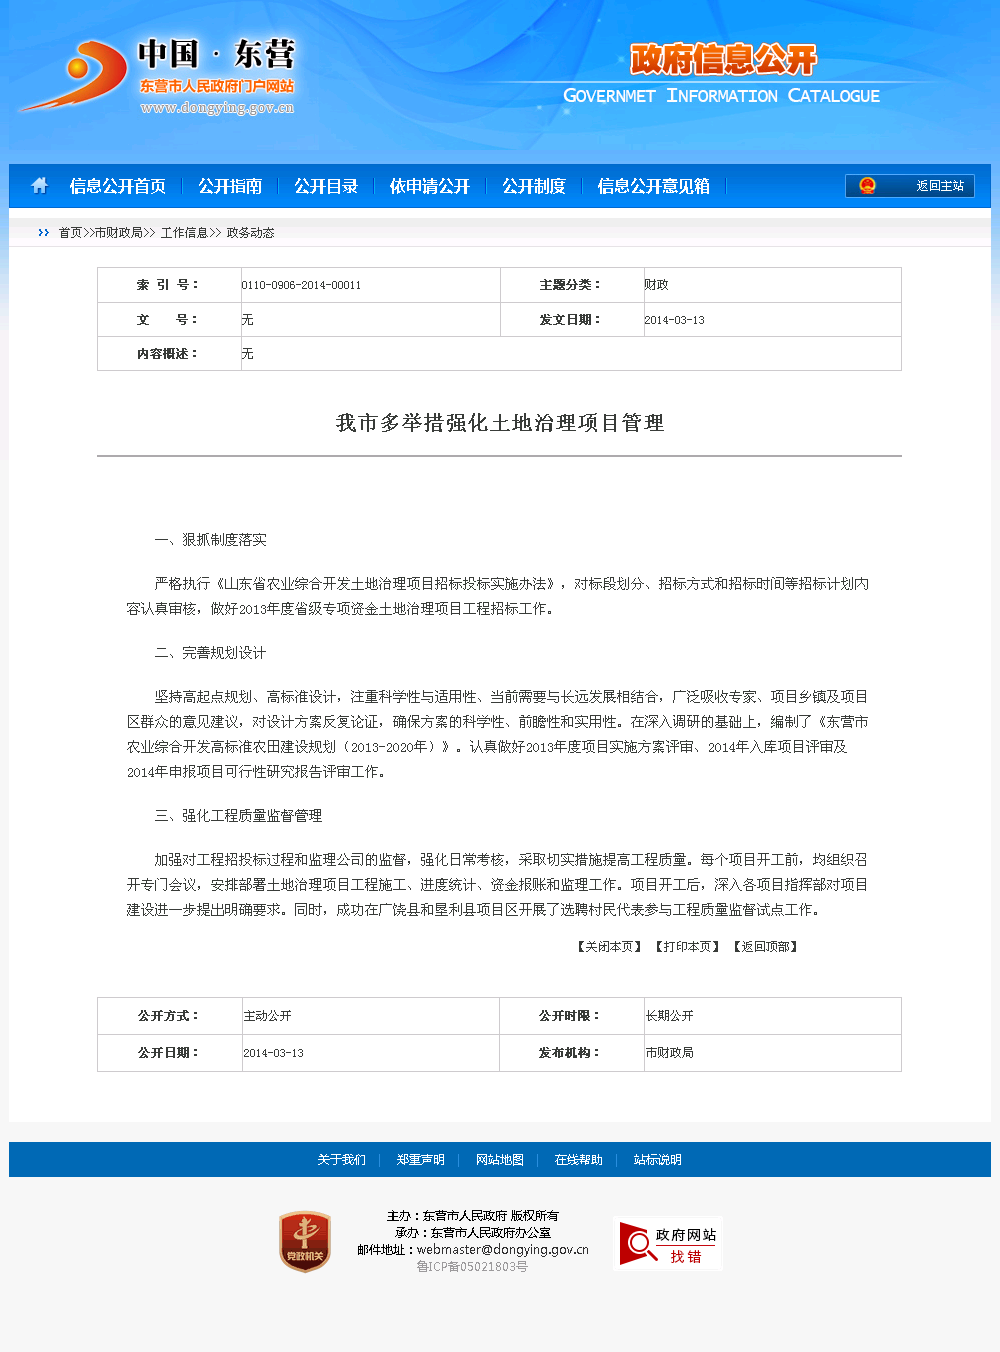Open 网站地图 footer link
Screen dimensions: 1000x1352
(500, 1160)
